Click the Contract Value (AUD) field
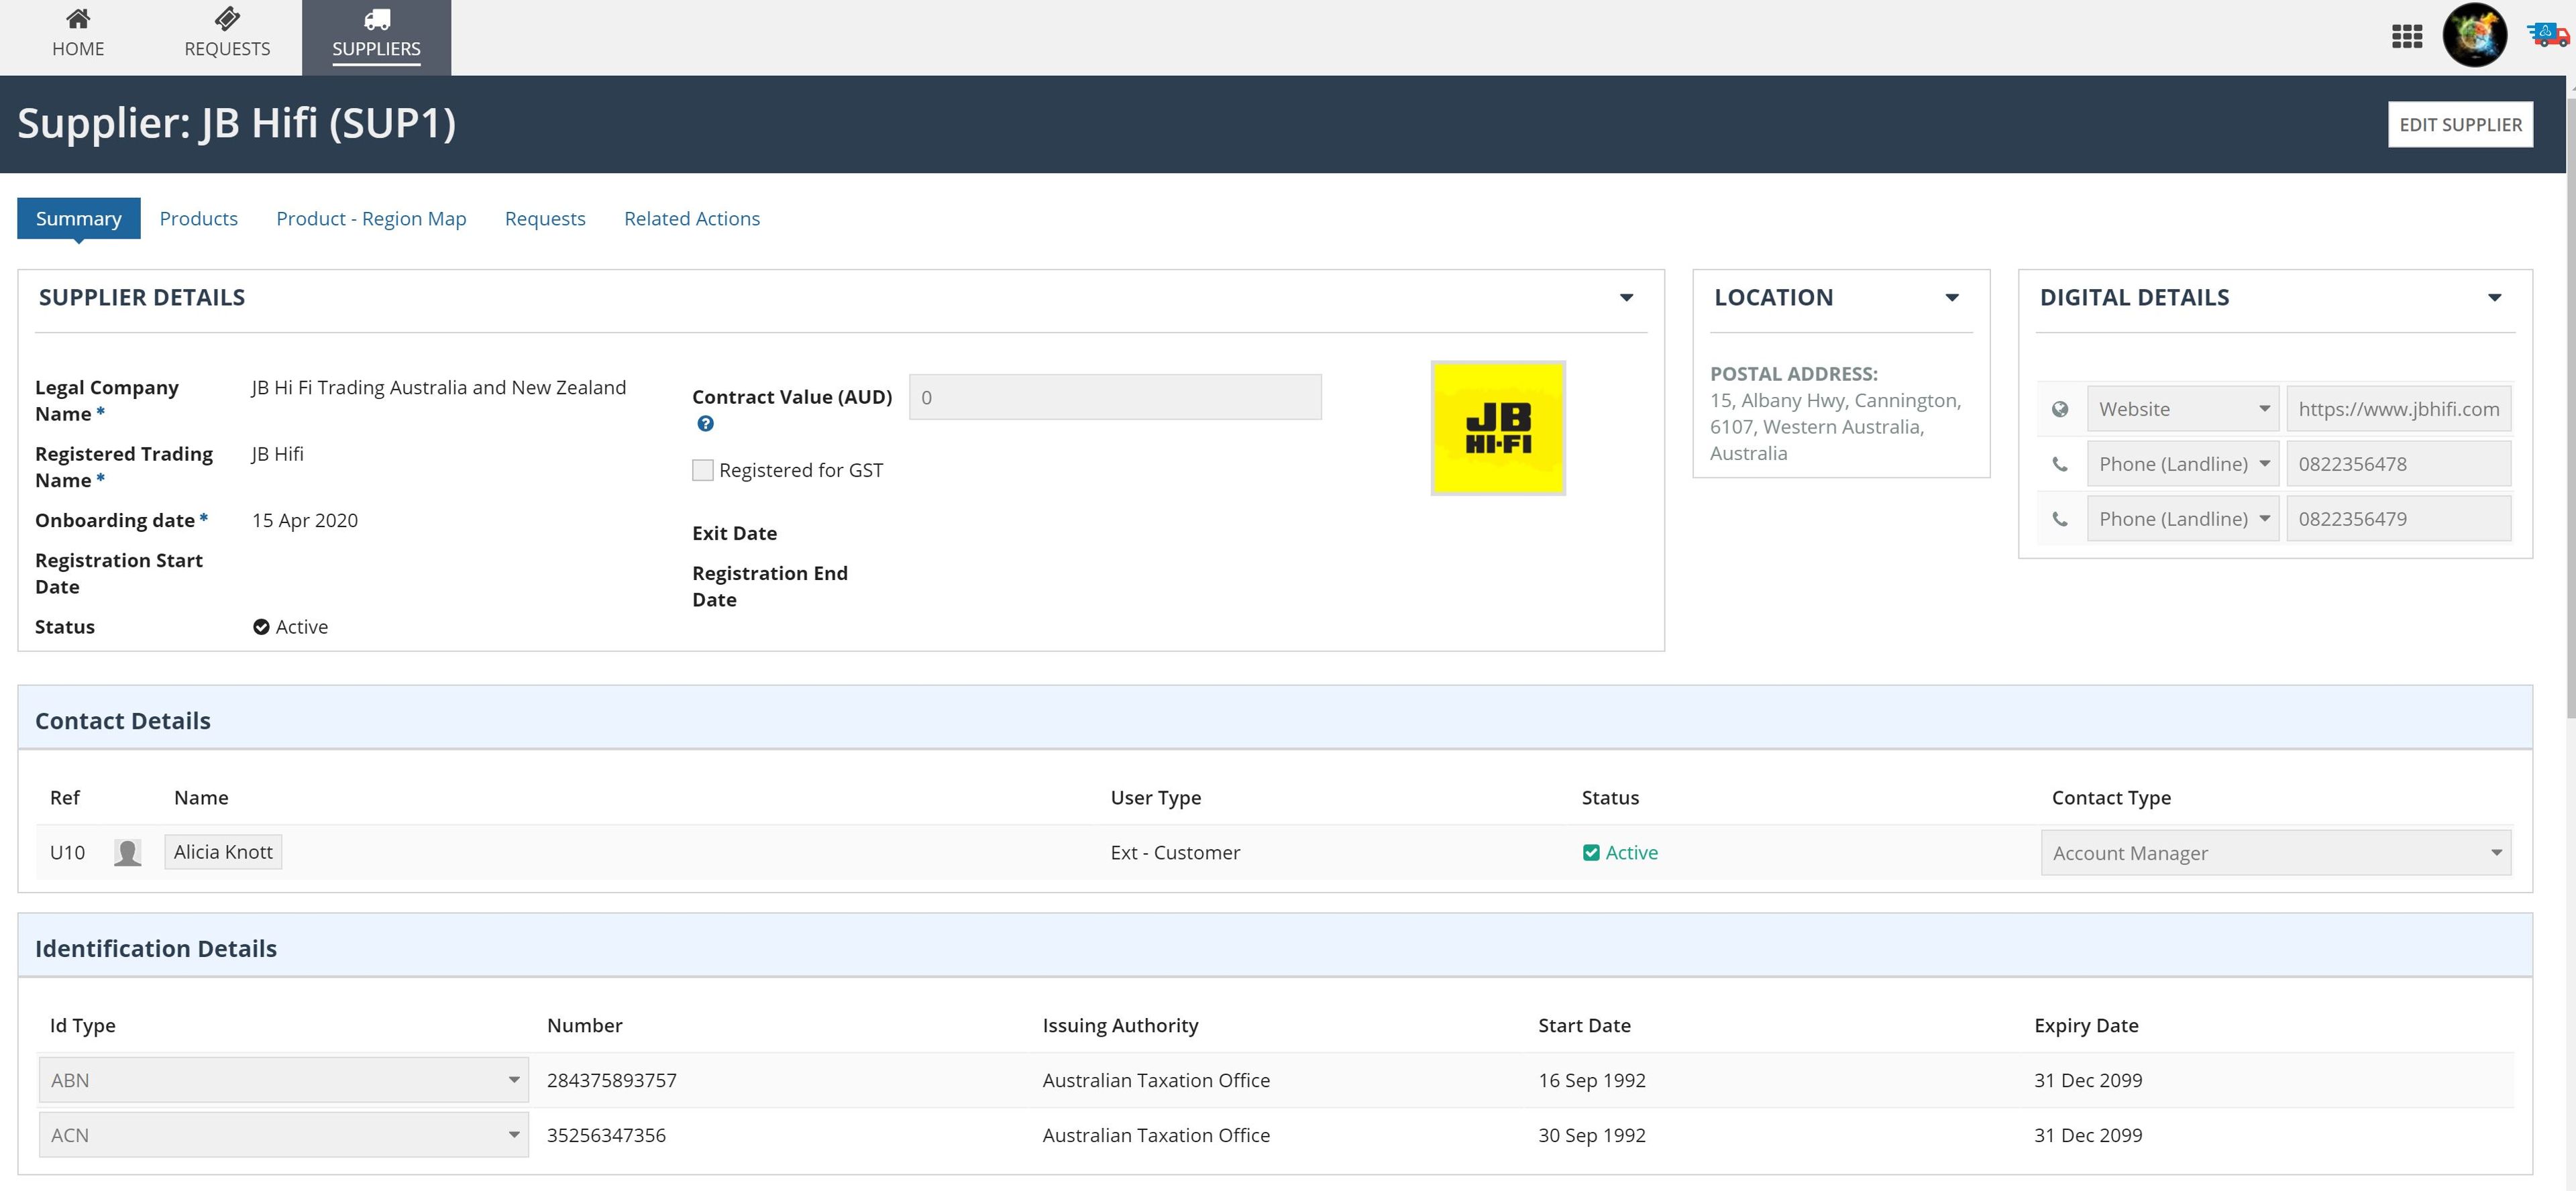Viewport: 2576px width, 1191px height. [1115, 397]
